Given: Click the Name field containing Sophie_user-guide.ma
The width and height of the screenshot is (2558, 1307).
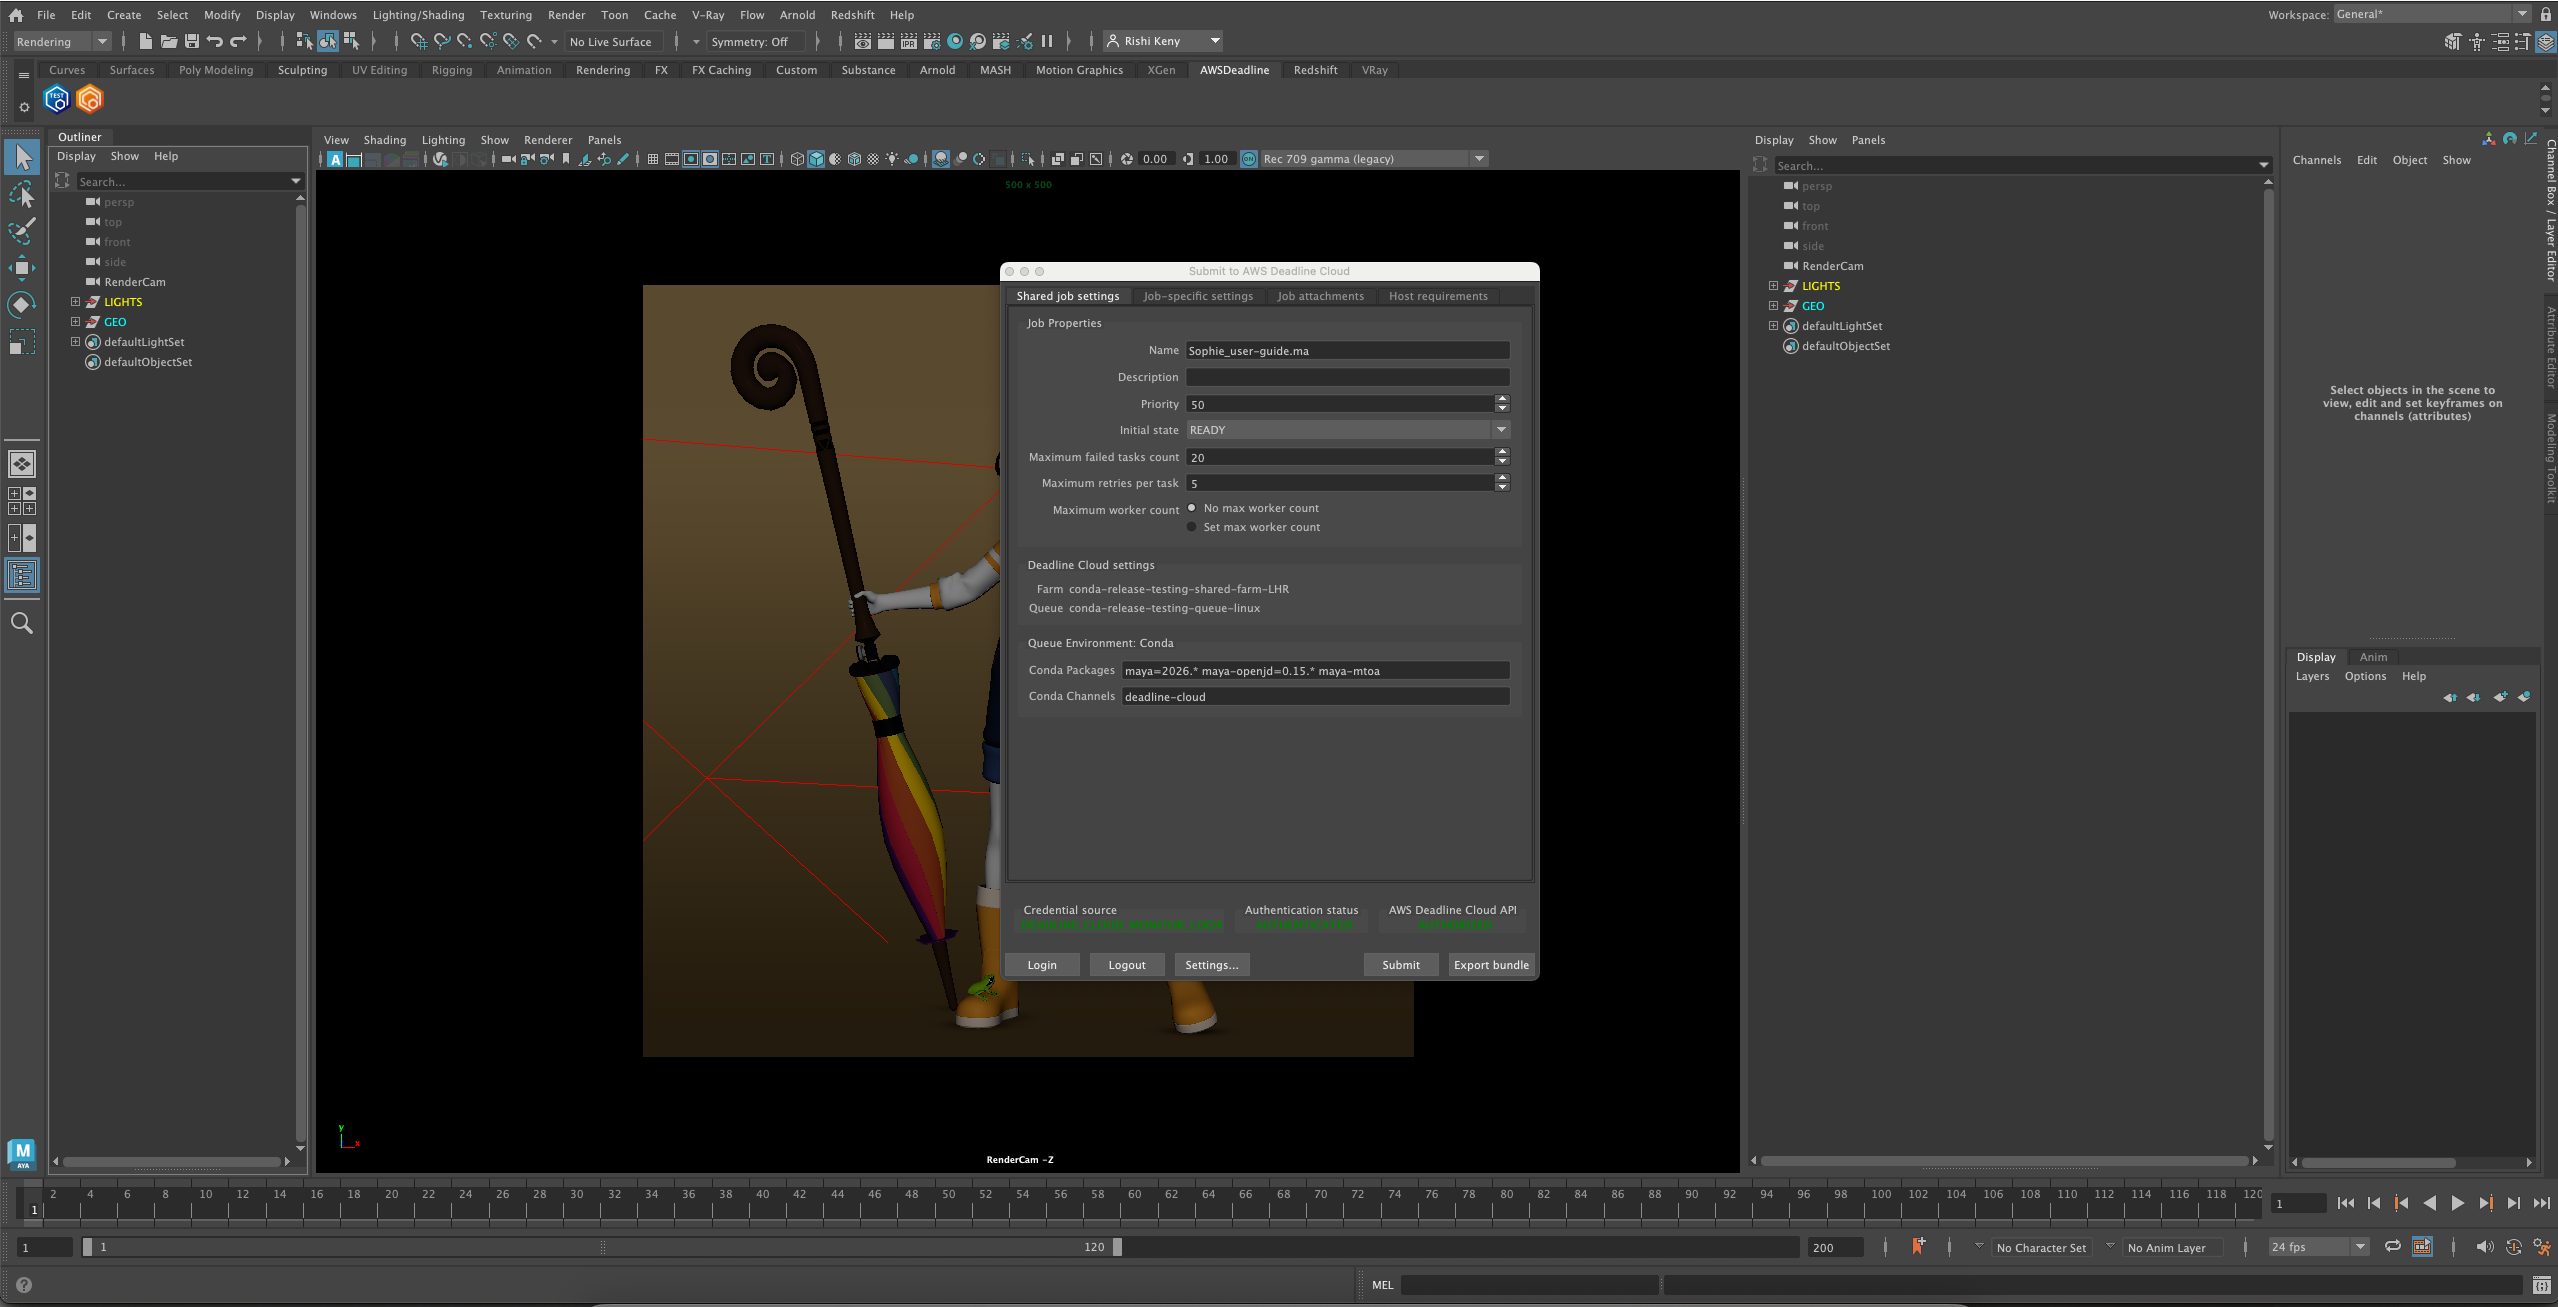Looking at the screenshot, I should pos(1346,350).
